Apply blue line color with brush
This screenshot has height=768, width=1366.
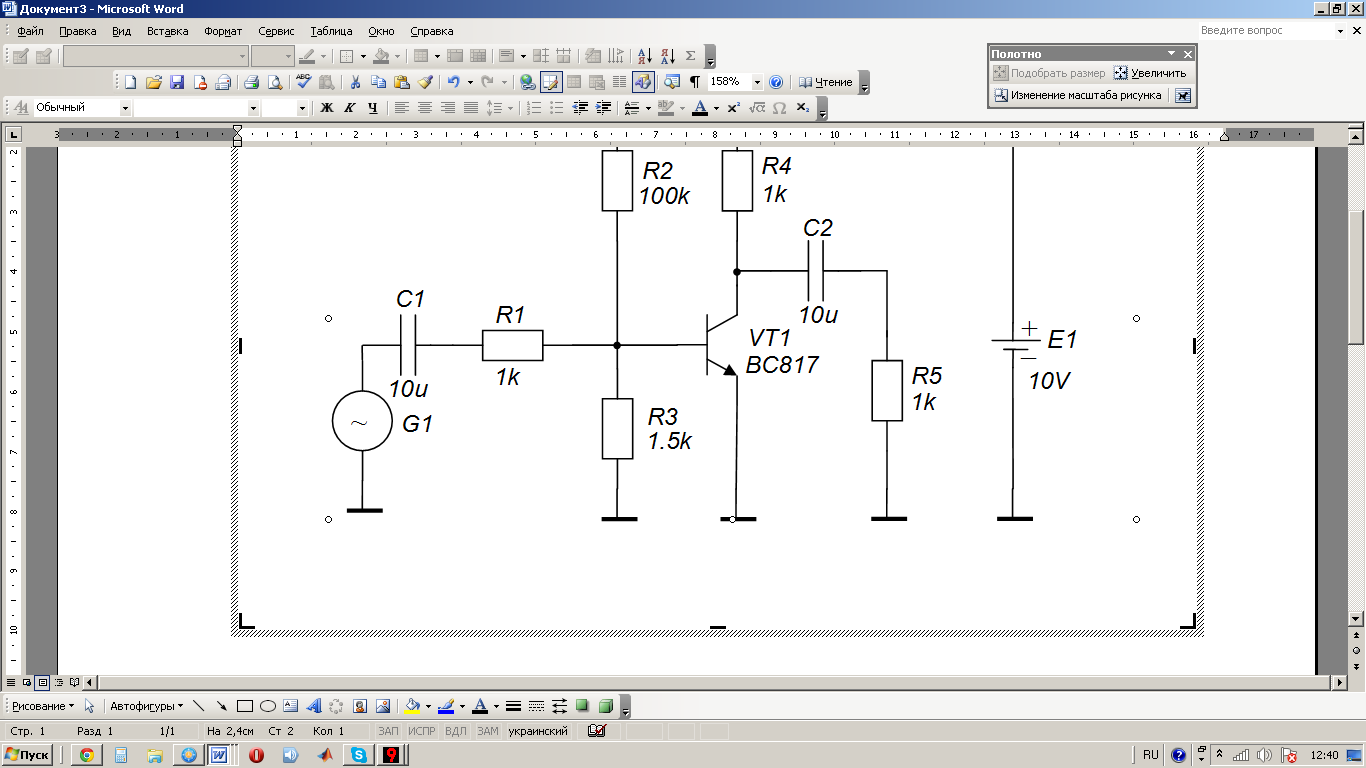tap(445, 706)
